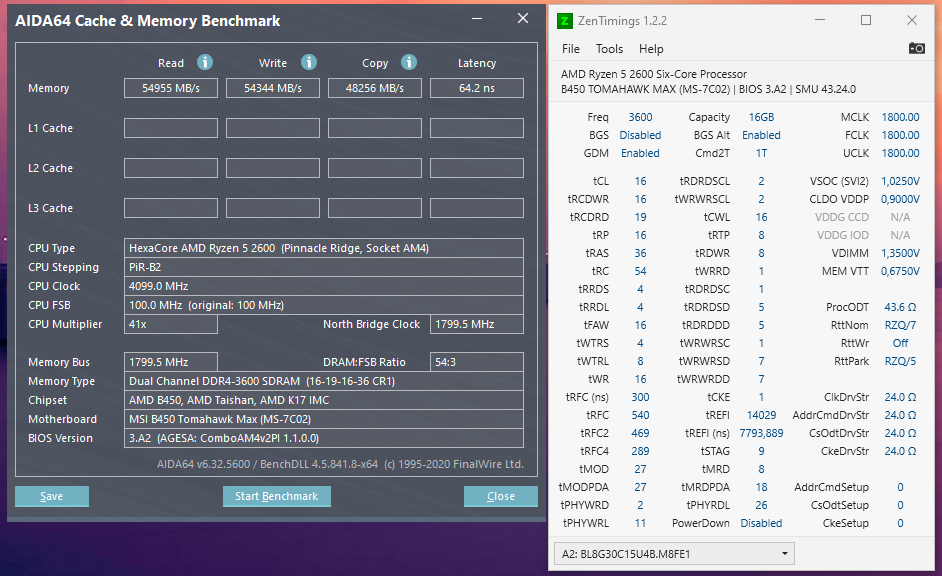This screenshot has height=576, width=942.
Task: Expand the memory module slot dropdown
Action: [x=674, y=554]
